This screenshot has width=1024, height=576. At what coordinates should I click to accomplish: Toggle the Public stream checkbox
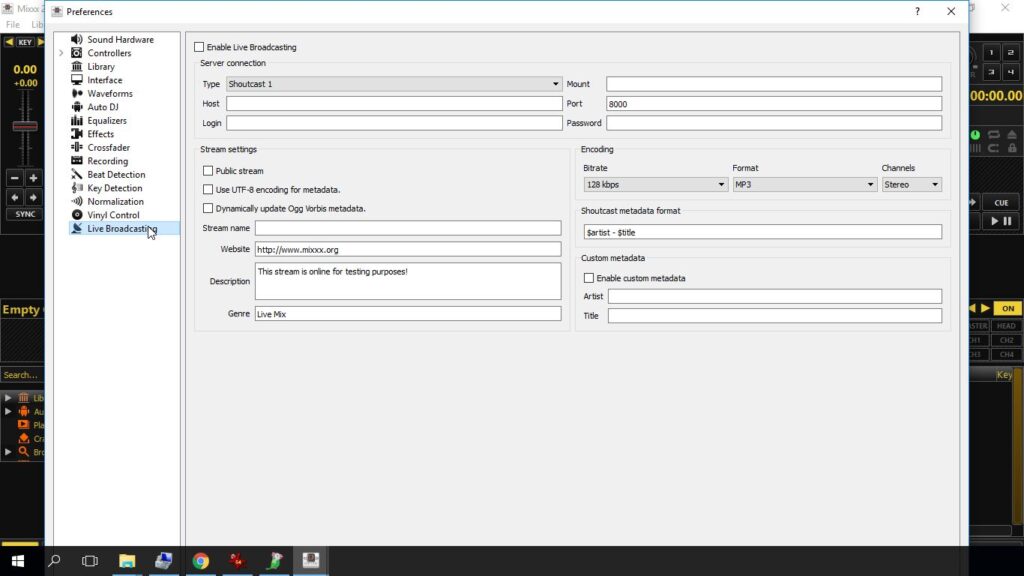(x=208, y=171)
